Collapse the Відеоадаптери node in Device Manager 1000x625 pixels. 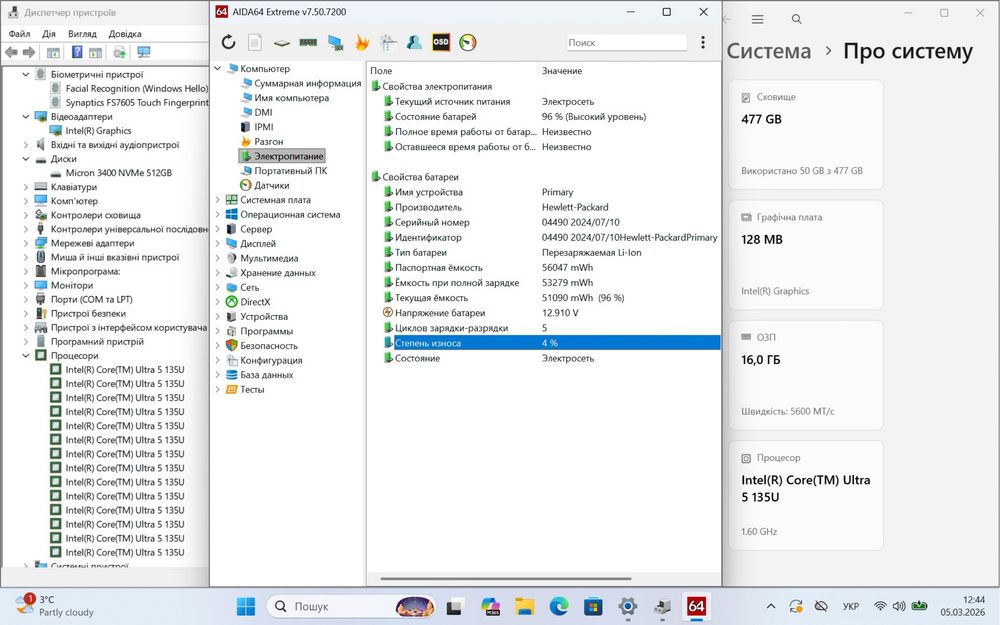coord(26,117)
